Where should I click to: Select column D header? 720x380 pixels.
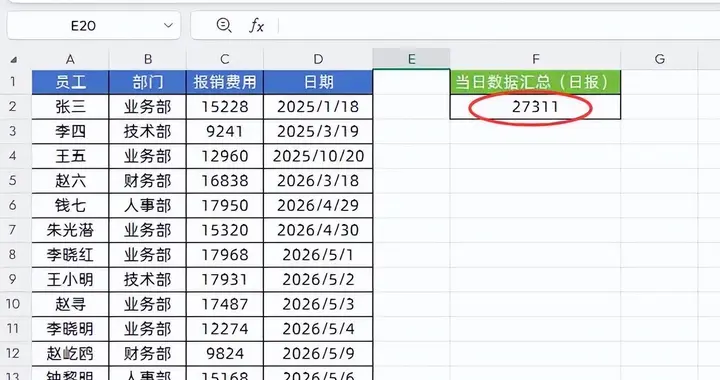(318, 59)
